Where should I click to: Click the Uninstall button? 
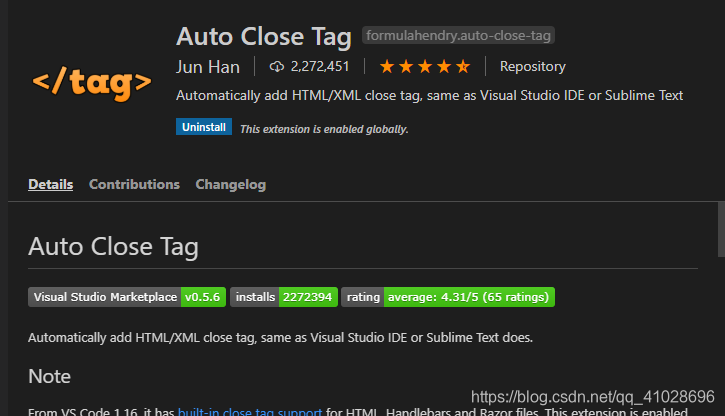203,127
